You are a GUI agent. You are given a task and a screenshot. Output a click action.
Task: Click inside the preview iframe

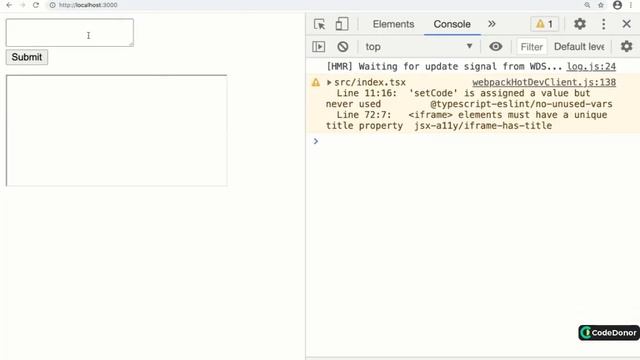pos(117,131)
